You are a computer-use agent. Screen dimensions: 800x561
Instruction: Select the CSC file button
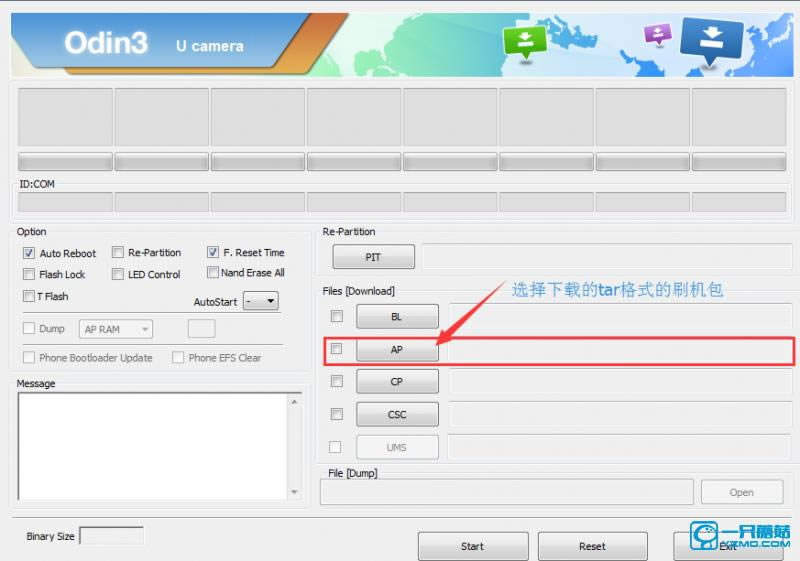pos(397,414)
